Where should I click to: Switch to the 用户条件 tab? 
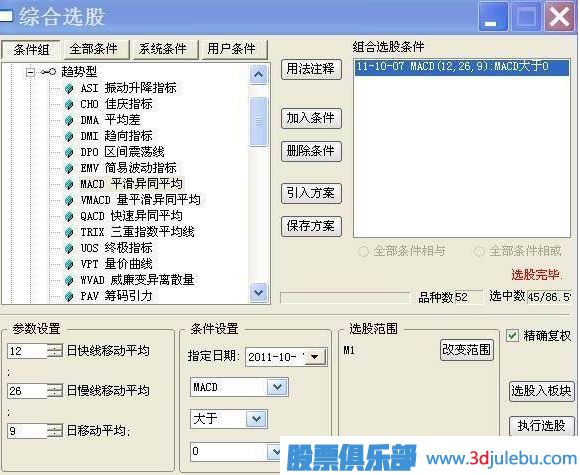coord(232,49)
